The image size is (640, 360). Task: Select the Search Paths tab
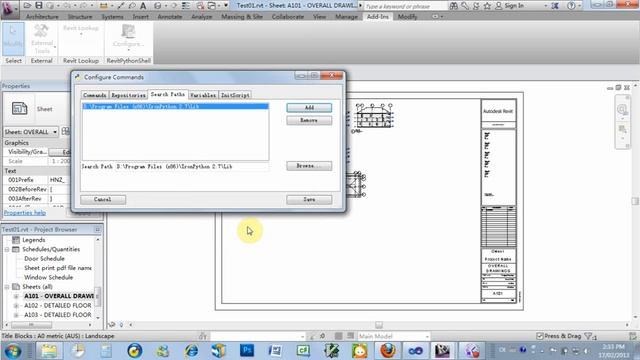coord(168,94)
